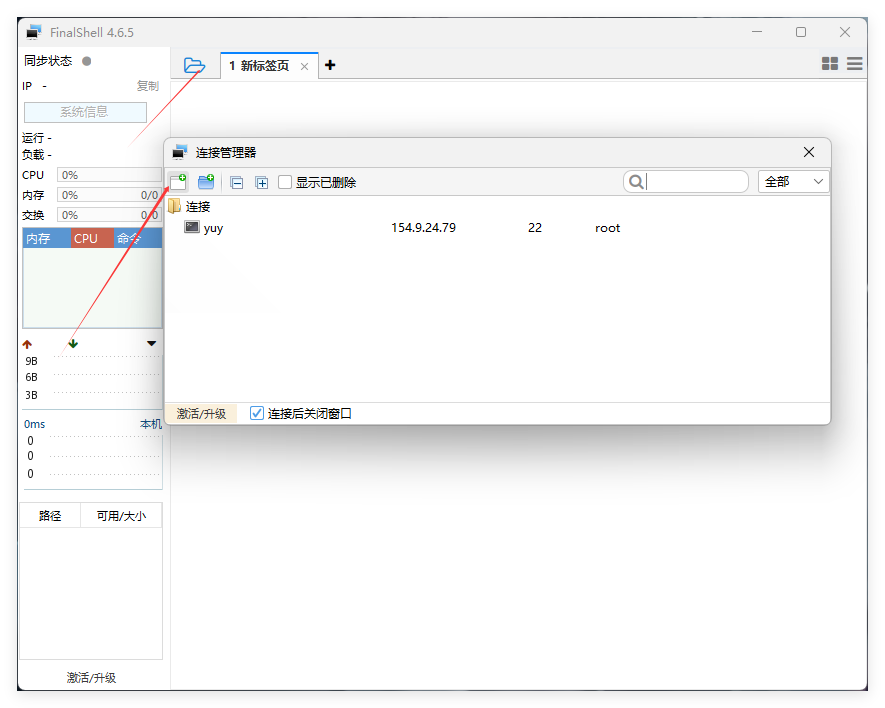Select the yuy connection entry
The height and width of the screenshot is (708, 885).
pos(213,228)
